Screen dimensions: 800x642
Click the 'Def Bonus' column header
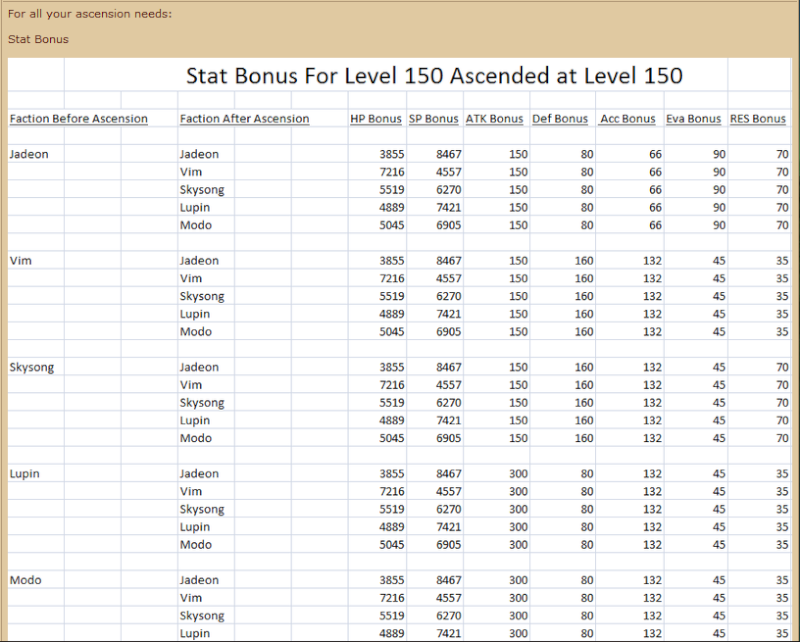coord(560,118)
